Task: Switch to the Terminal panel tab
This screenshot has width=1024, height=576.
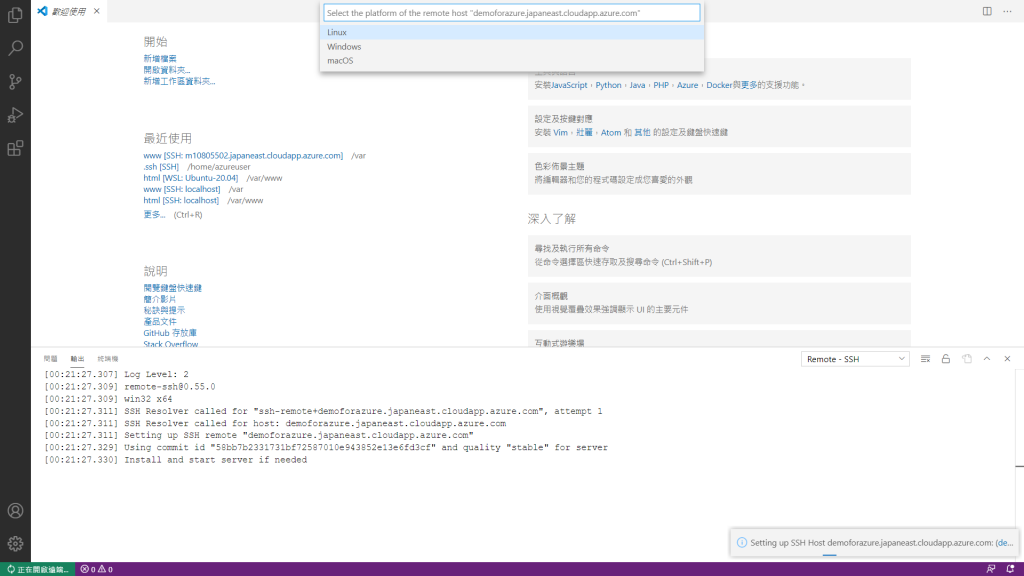Action: (108, 359)
